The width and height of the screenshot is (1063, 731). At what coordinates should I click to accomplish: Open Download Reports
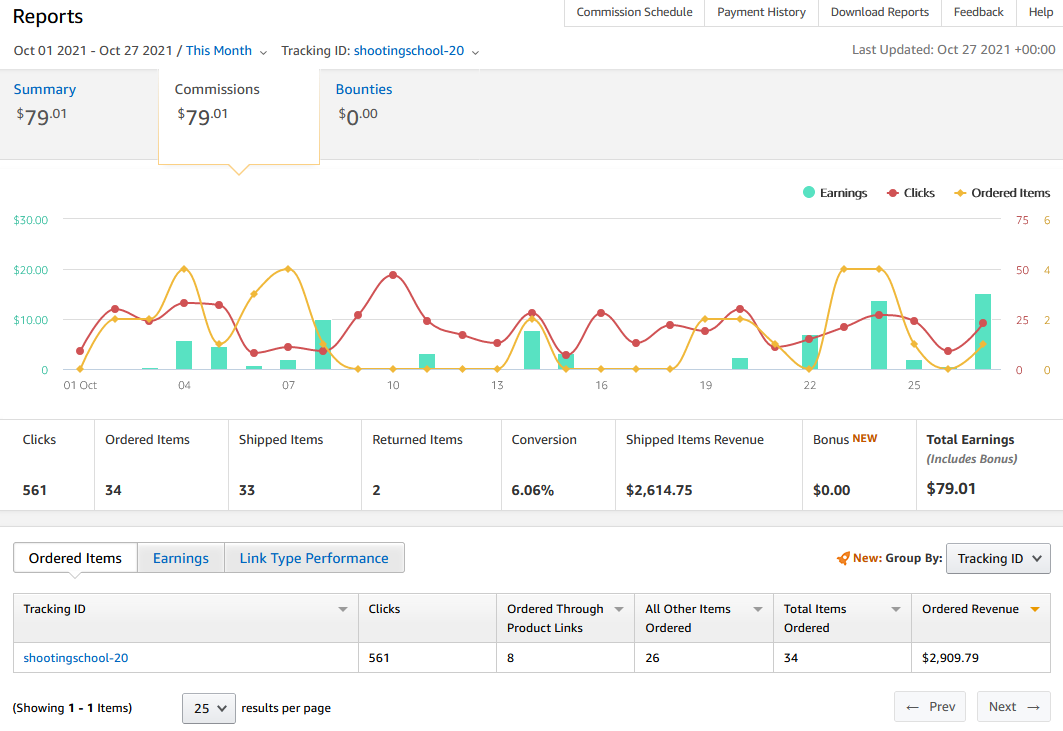(x=880, y=12)
